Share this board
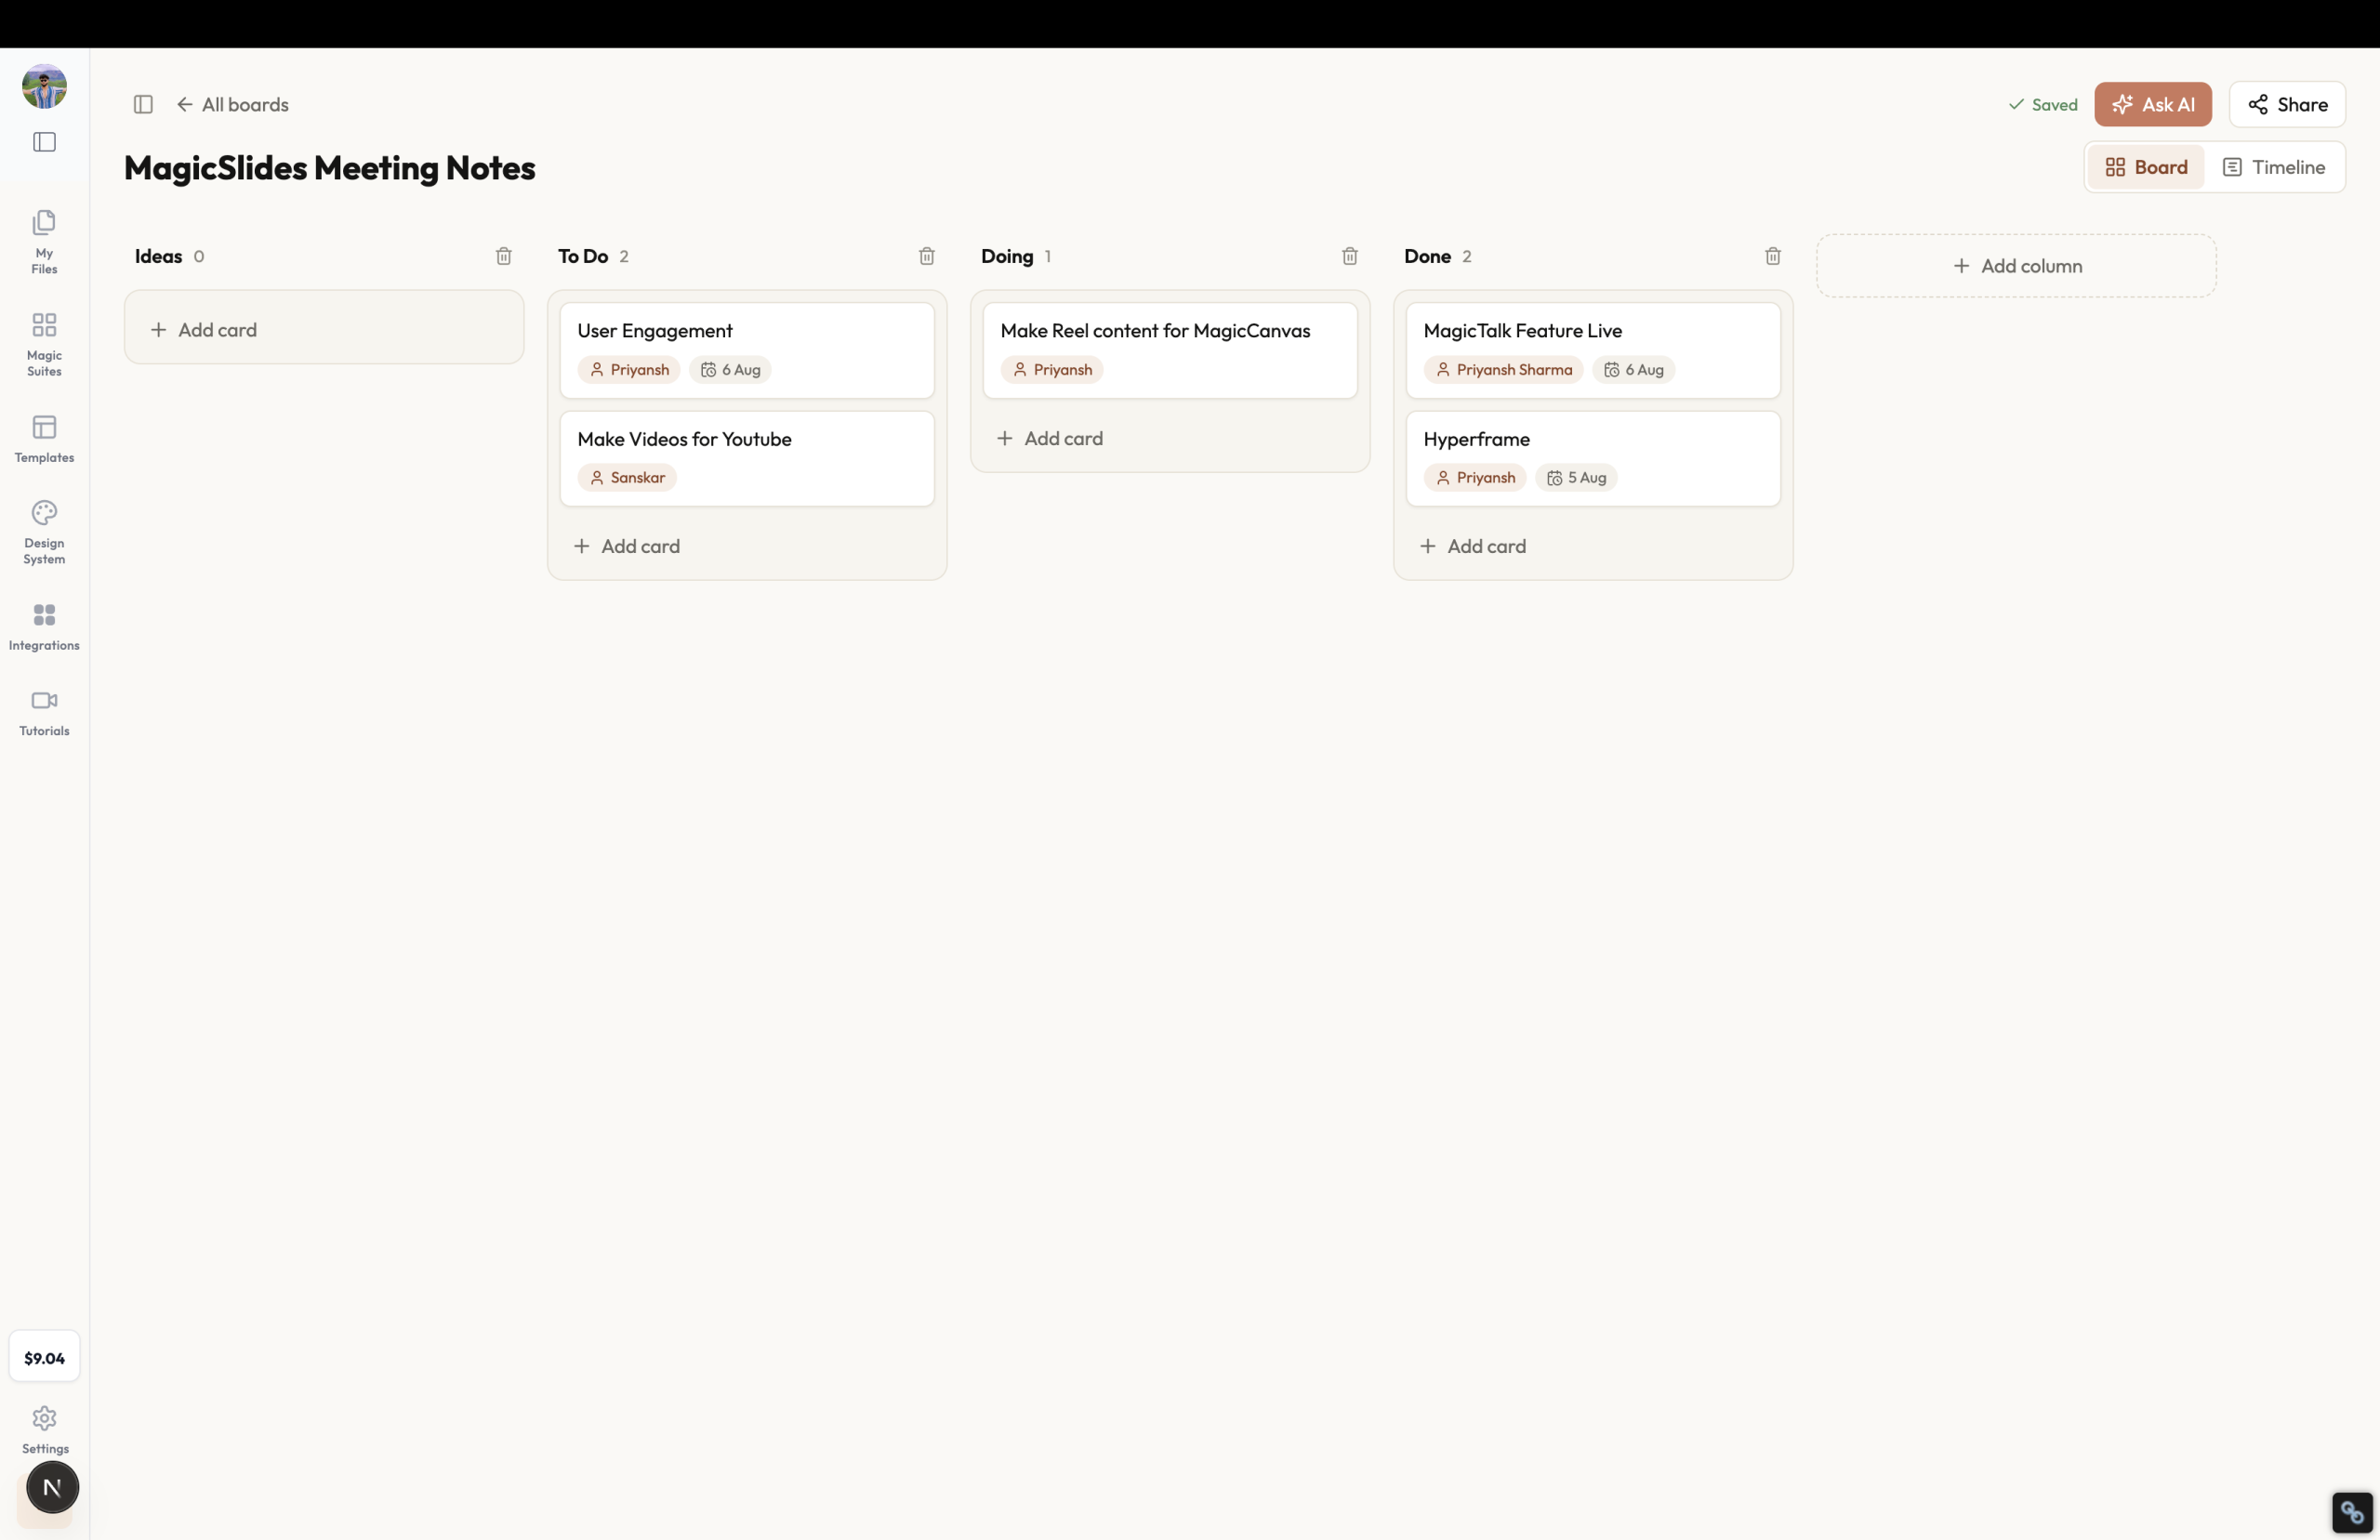Image resolution: width=2380 pixels, height=1540 pixels. click(x=2287, y=104)
